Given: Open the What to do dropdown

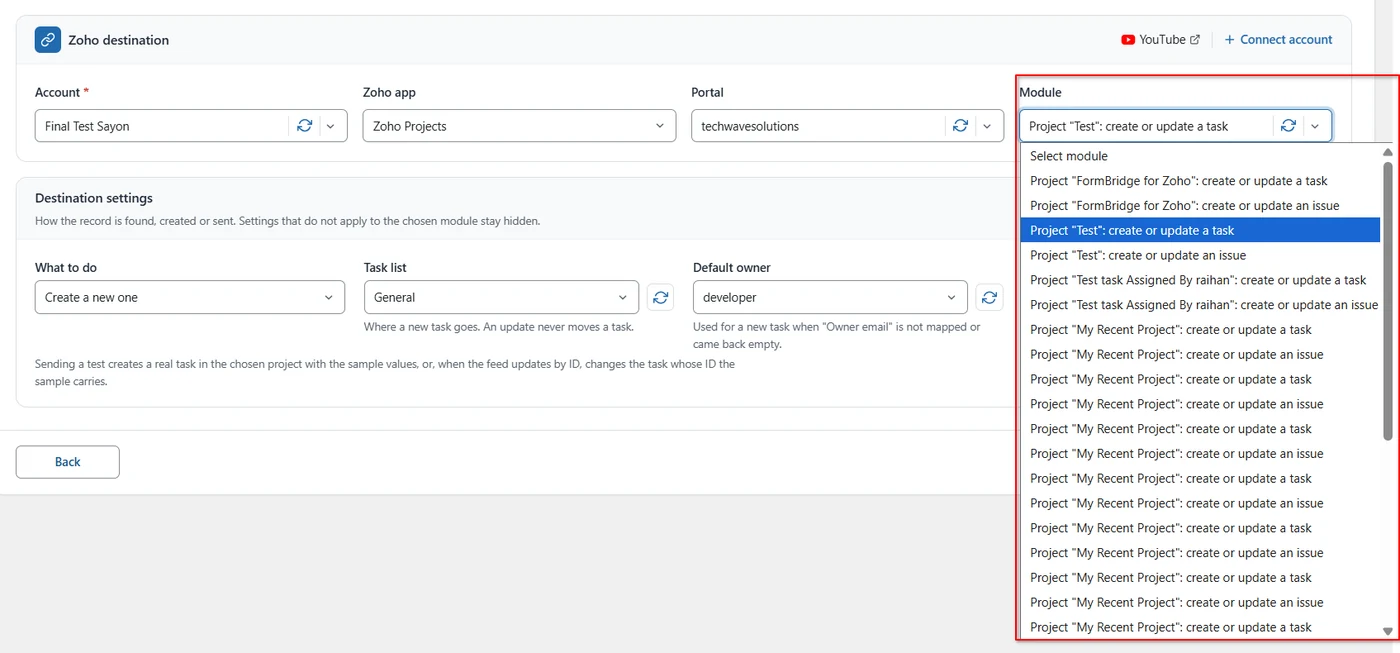Looking at the screenshot, I should 190,297.
